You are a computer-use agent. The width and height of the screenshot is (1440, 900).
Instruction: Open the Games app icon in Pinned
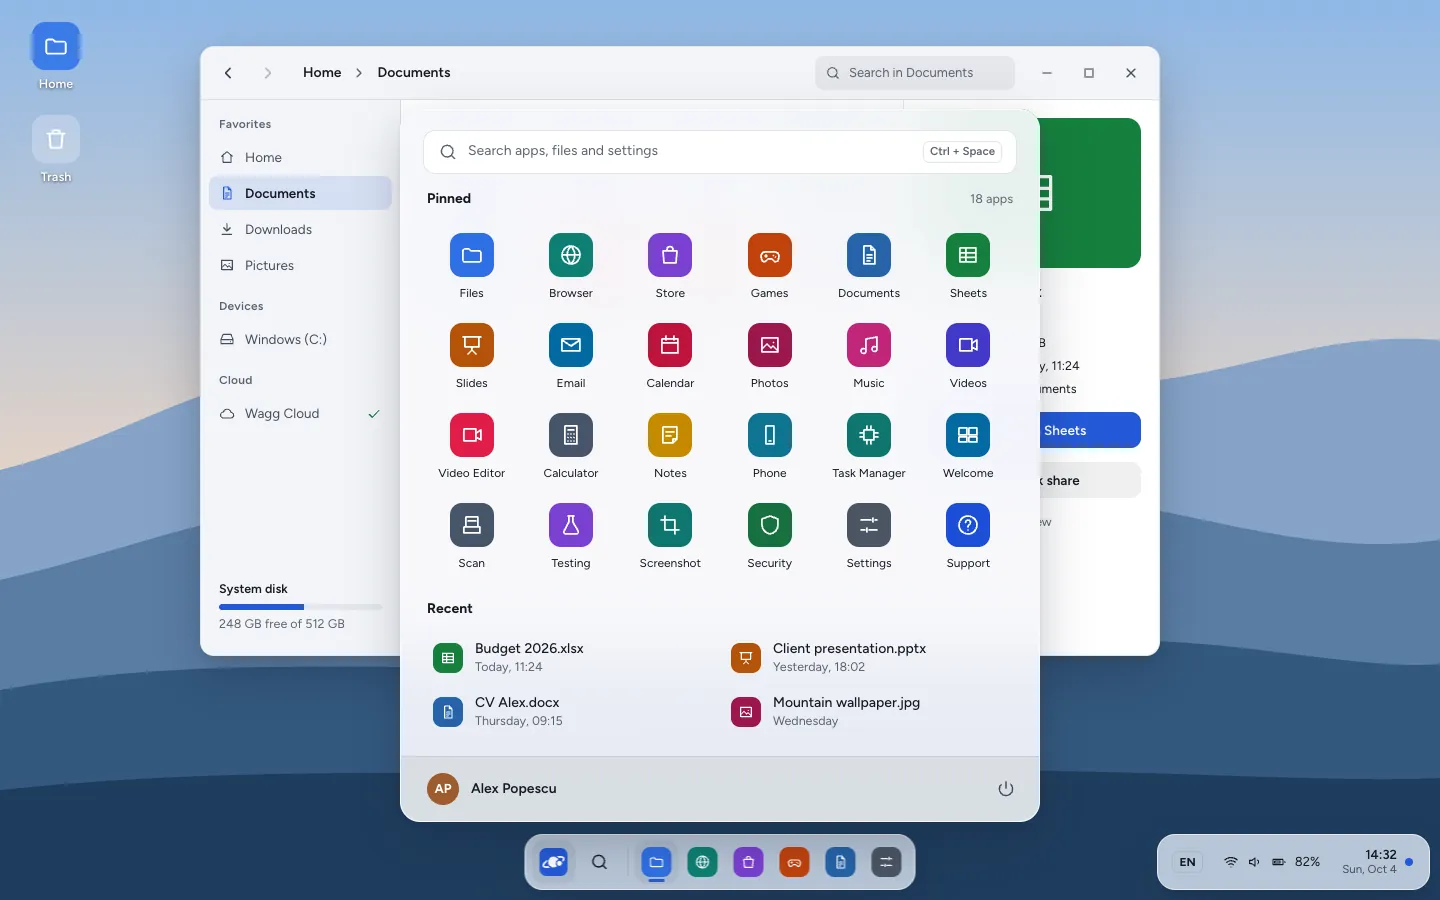pos(770,256)
